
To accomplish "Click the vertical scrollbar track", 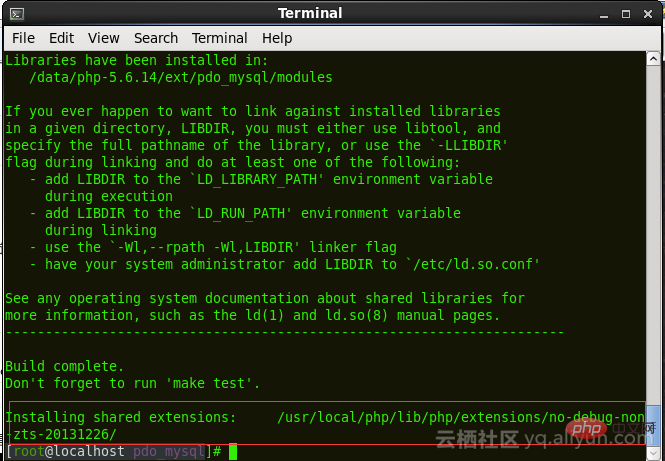I will (x=653, y=233).
